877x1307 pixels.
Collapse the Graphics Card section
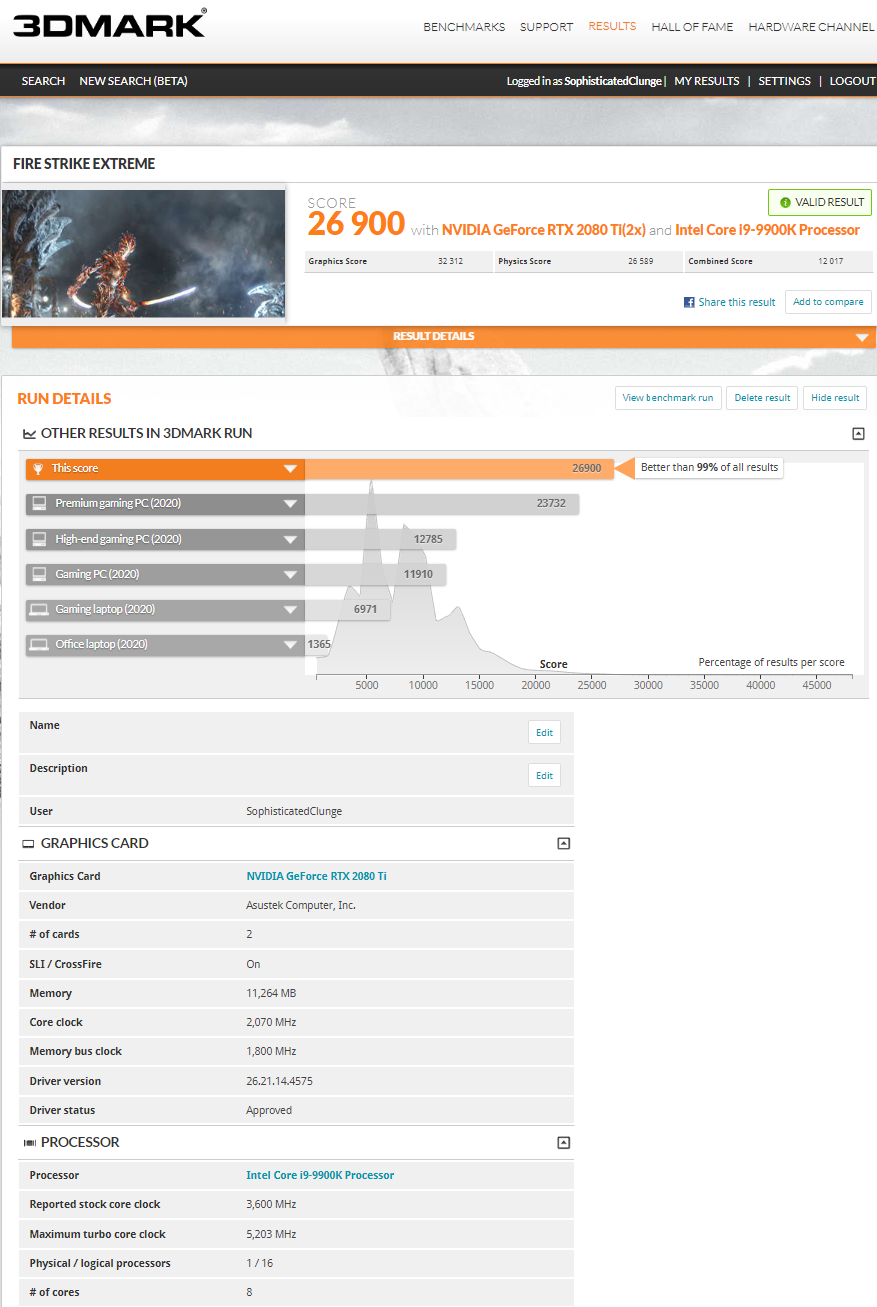[563, 843]
